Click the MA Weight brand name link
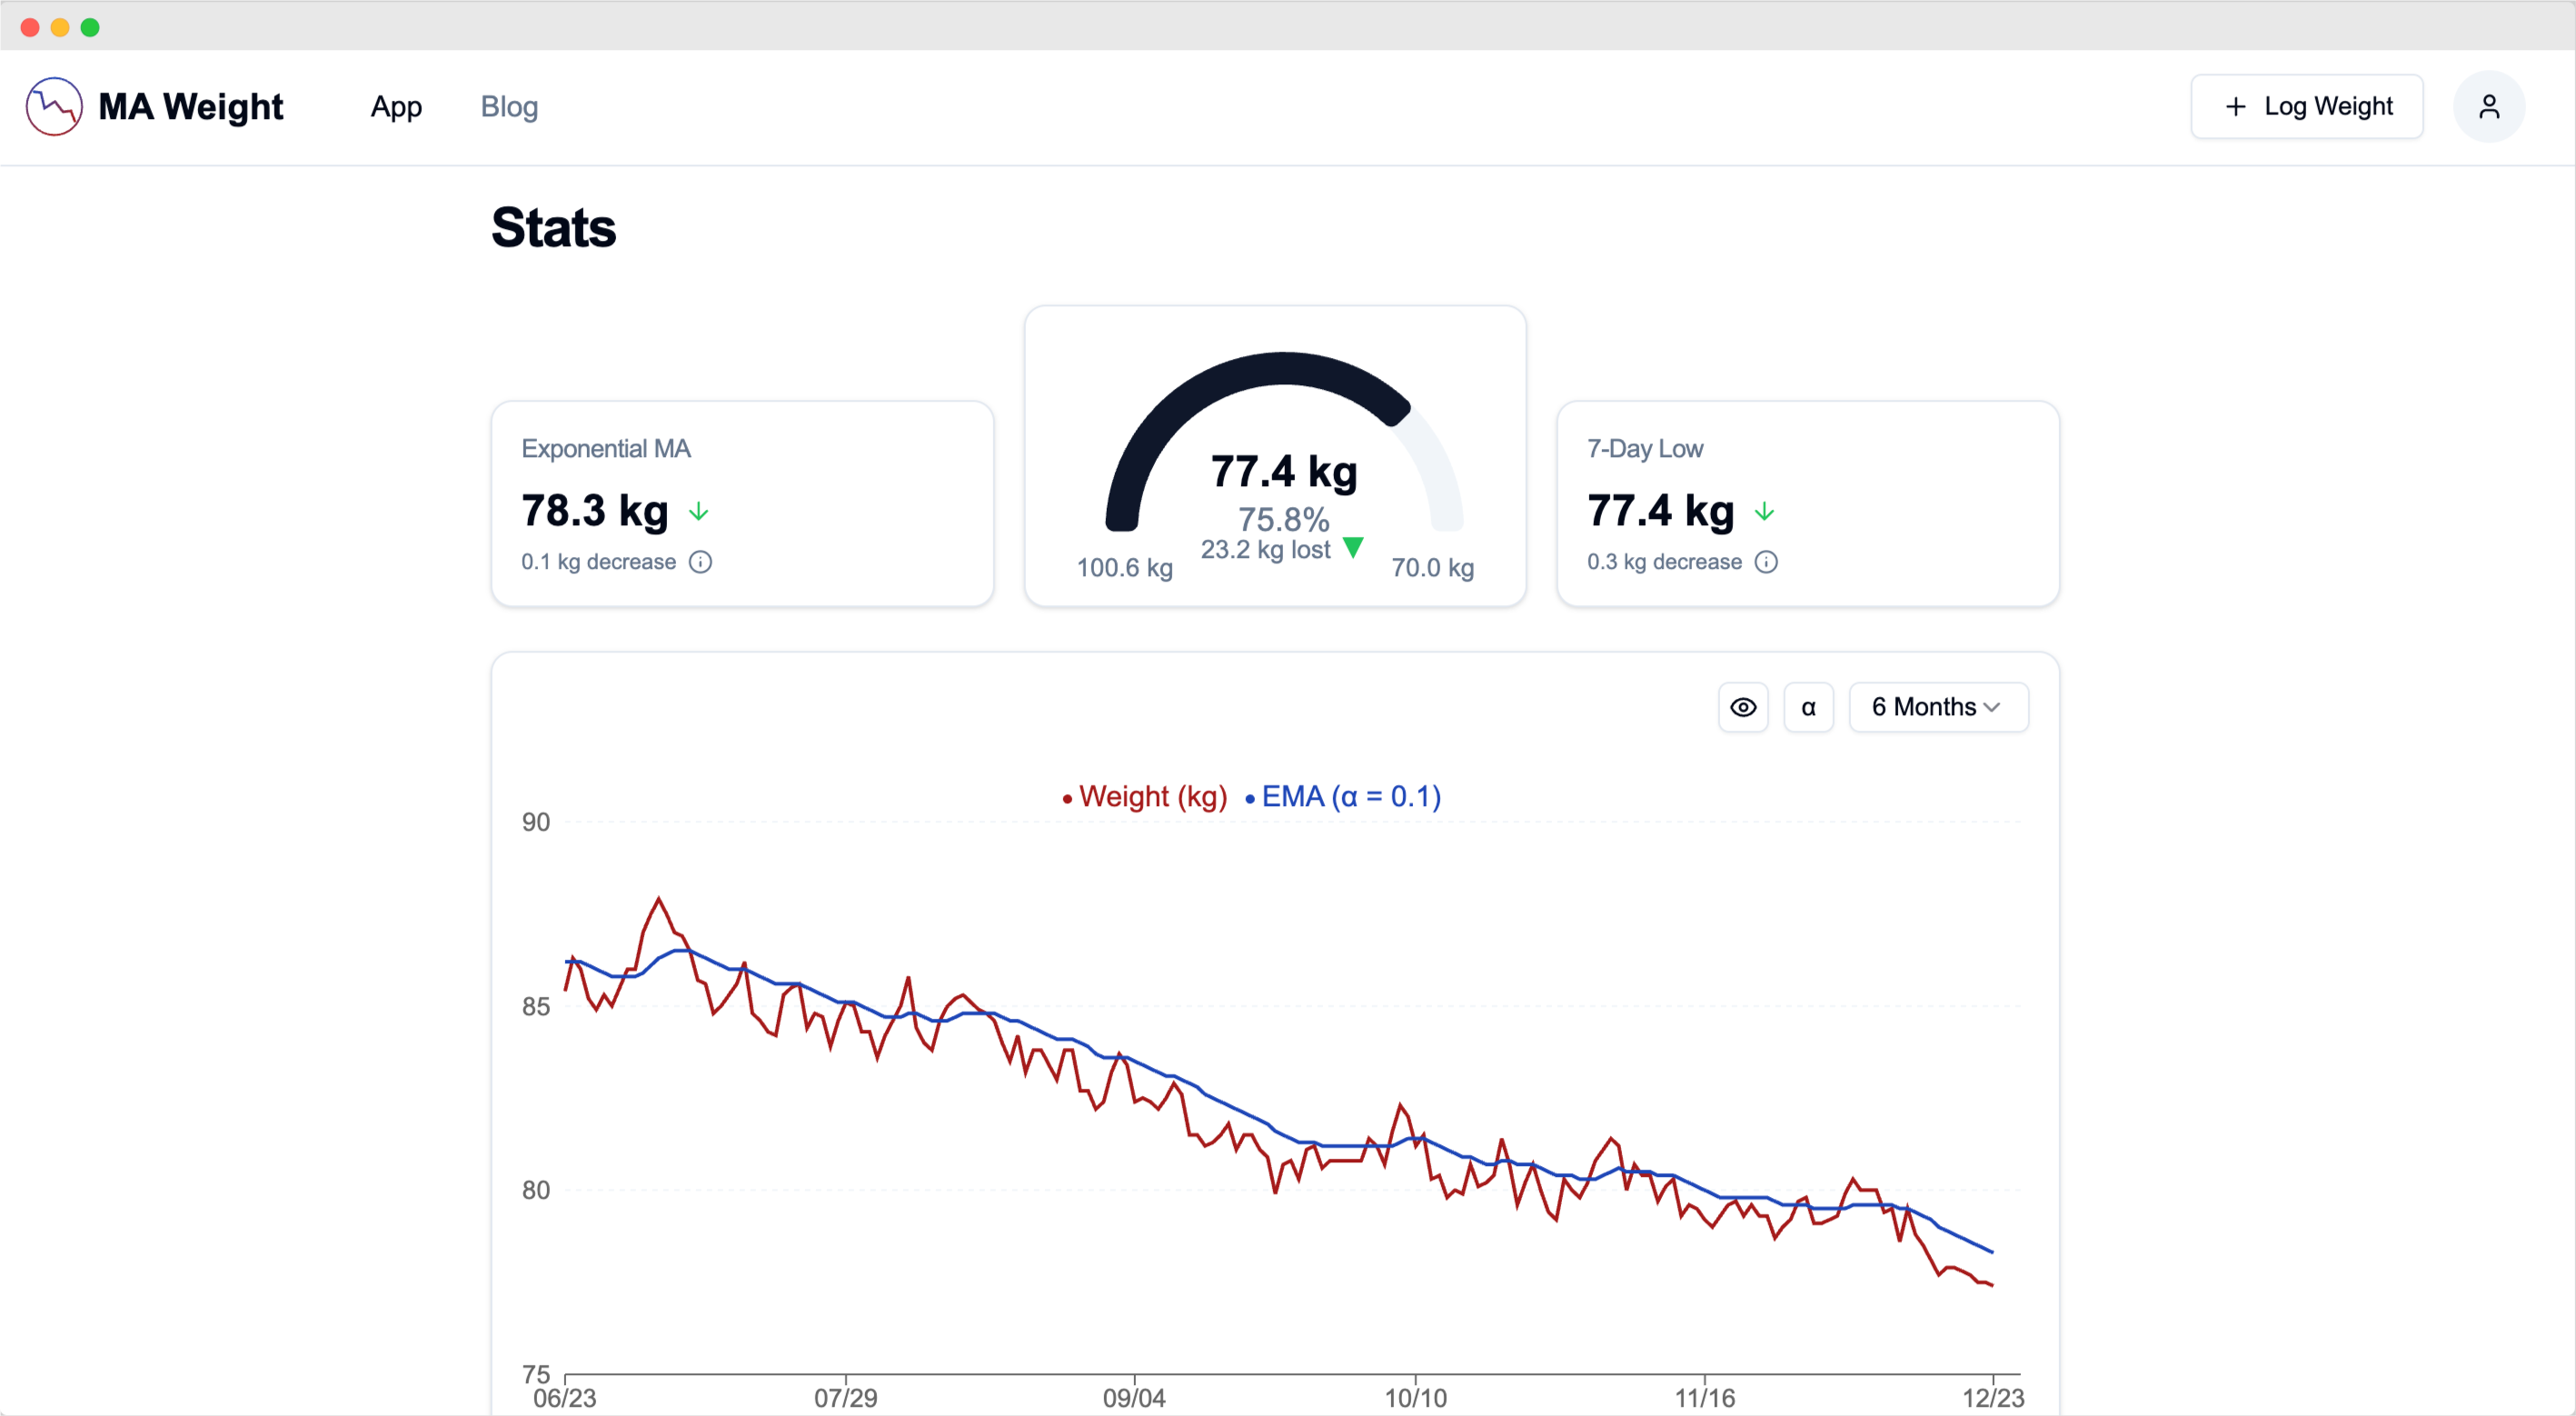Viewport: 2576px width, 1416px height. (x=191, y=106)
